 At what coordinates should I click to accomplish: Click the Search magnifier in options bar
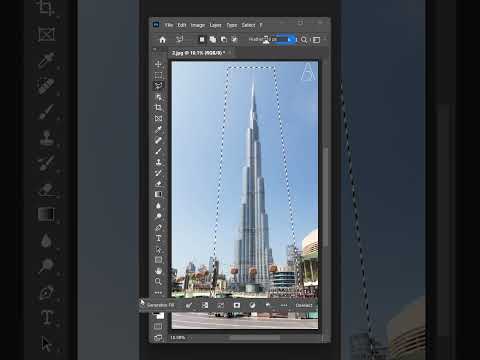(304, 40)
